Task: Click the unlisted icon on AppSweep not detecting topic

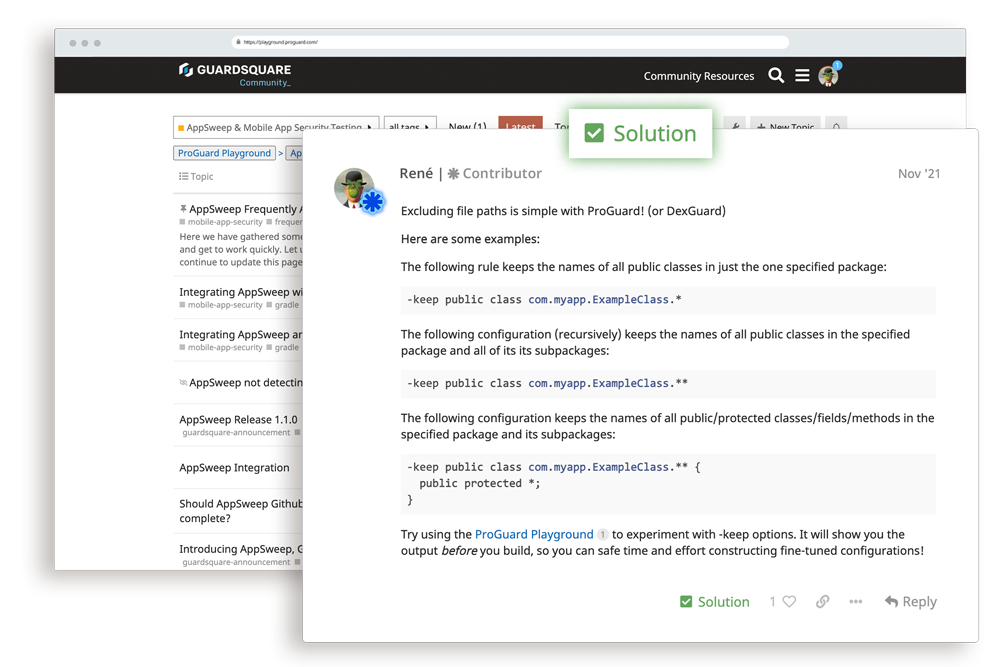Action: pos(183,383)
